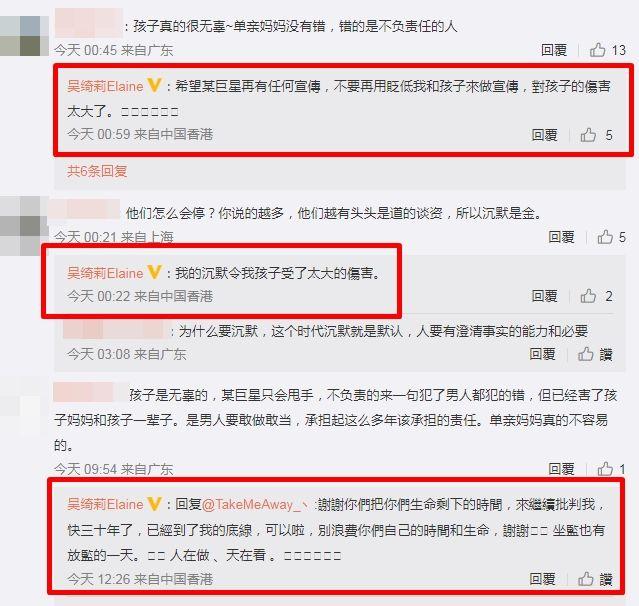The width and height of the screenshot is (639, 606).
Task: Reply to the 00:21 Shanghai comment
Action: tap(561, 237)
